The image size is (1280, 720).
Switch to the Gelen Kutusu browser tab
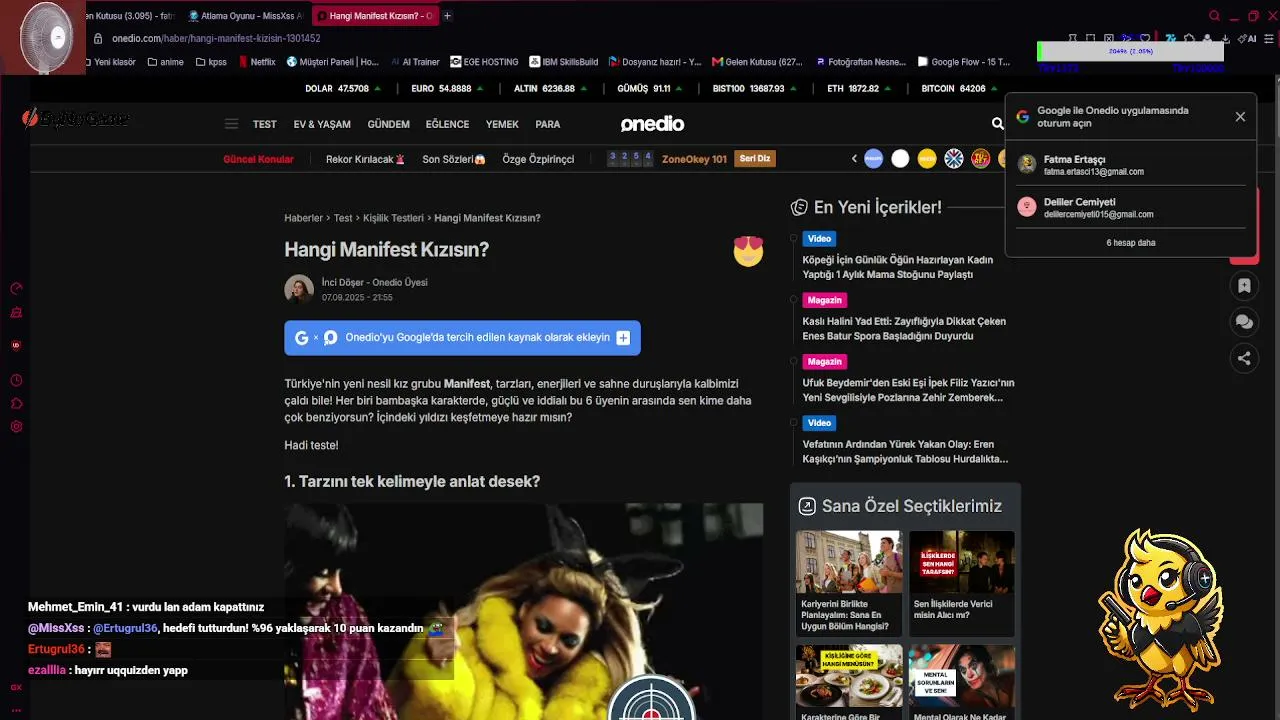(x=128, y=16)
